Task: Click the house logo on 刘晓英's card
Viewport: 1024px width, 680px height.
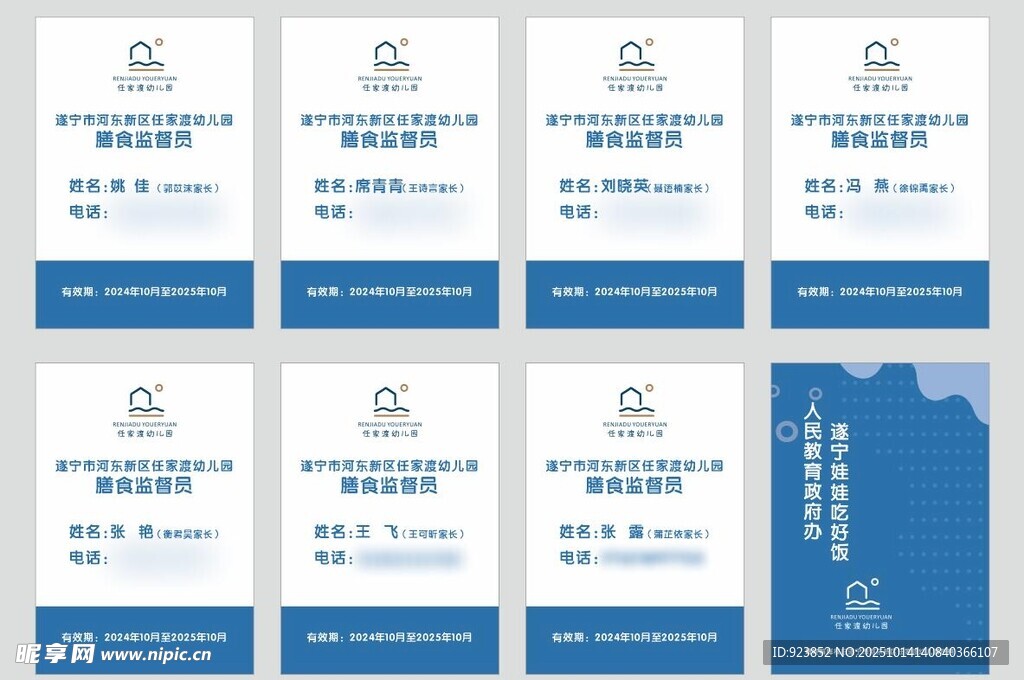Action: pos(635,54)
